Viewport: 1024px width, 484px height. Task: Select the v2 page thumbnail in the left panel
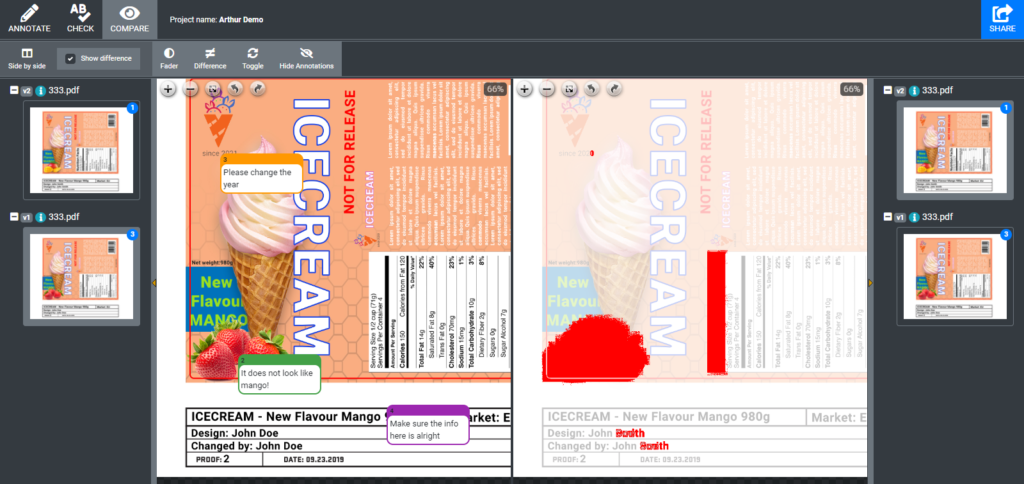[x=82, y=150]
